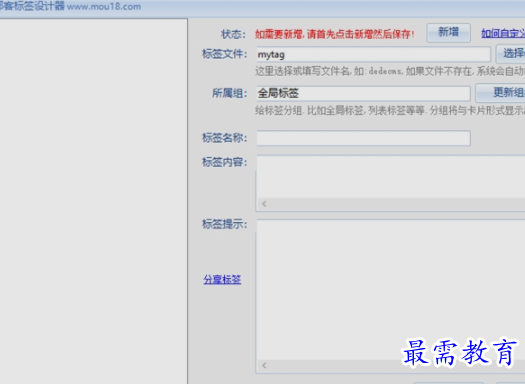Open the 分享标签 link
525x384 pixels.
coord(222,280)
